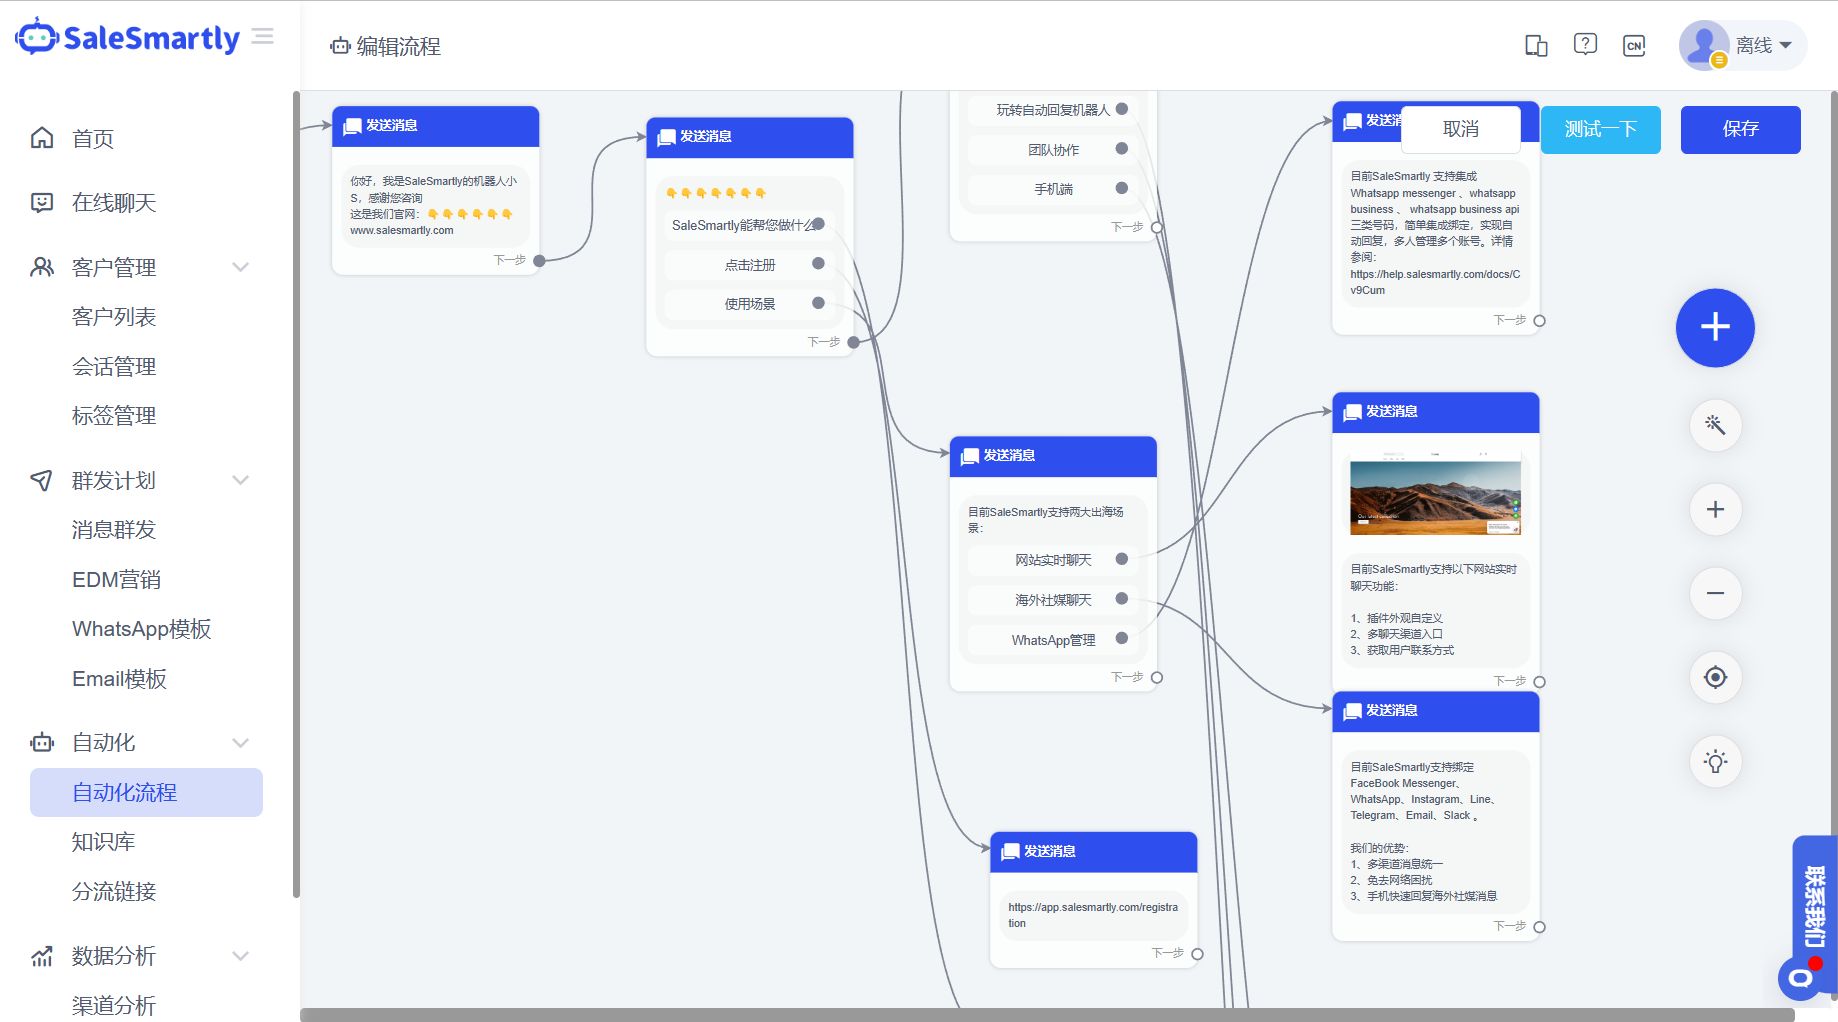This screenshot has height=1022, width=1838.
Task: Click the SaleSmartly logo
Action: click(x=127, y=37)
